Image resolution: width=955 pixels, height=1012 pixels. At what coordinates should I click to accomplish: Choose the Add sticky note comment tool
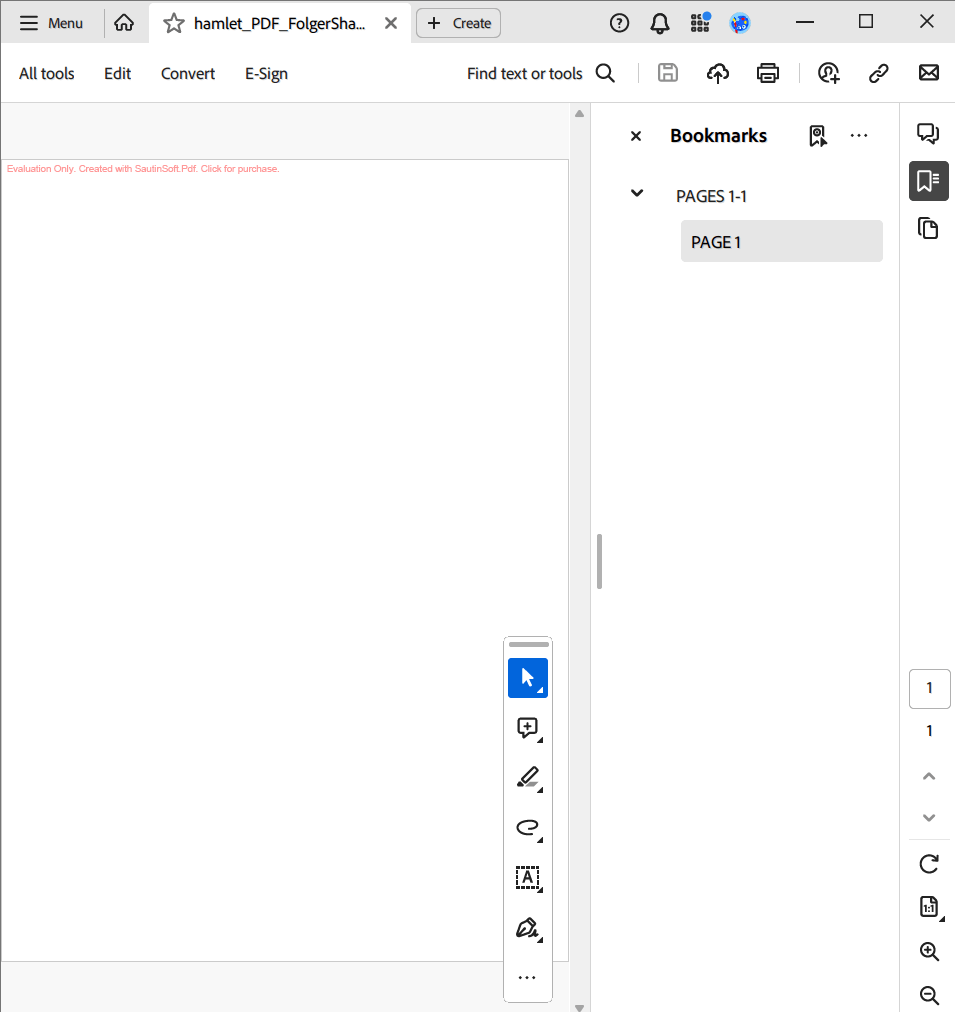[528, 728]
